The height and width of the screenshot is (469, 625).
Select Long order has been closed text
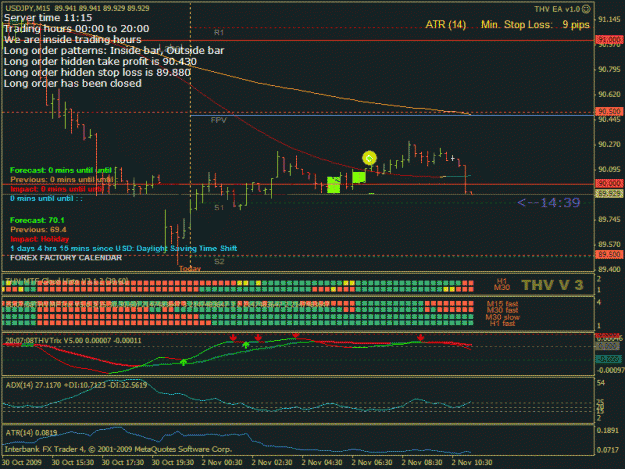click(x=73, y=83)
